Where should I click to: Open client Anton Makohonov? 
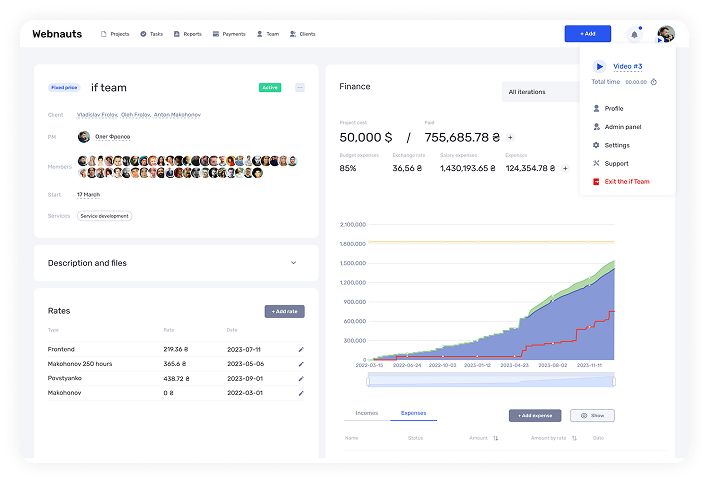click(x=177, y=115)
